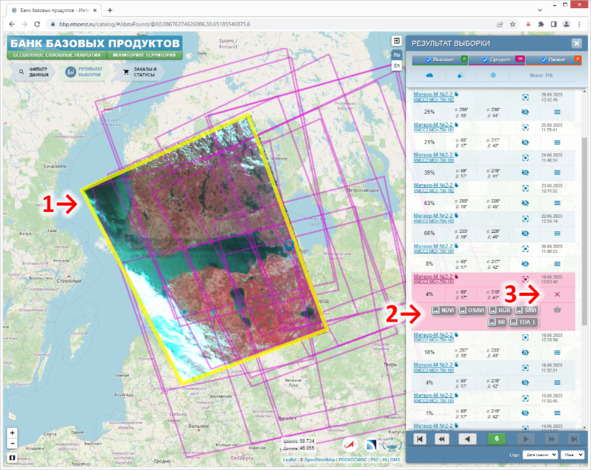Reload the browser page
Viewport: 591px width, 470px height.
[x=37, y=24]
